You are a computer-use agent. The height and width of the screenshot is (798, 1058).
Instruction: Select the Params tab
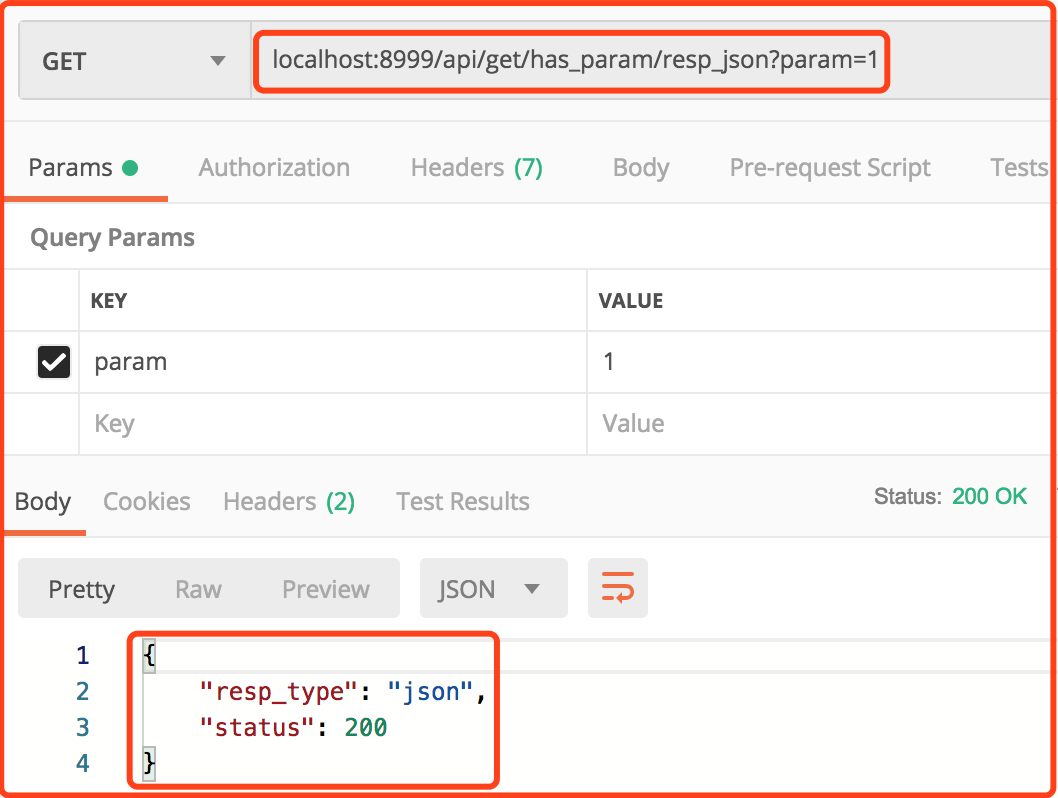[82, 168]
